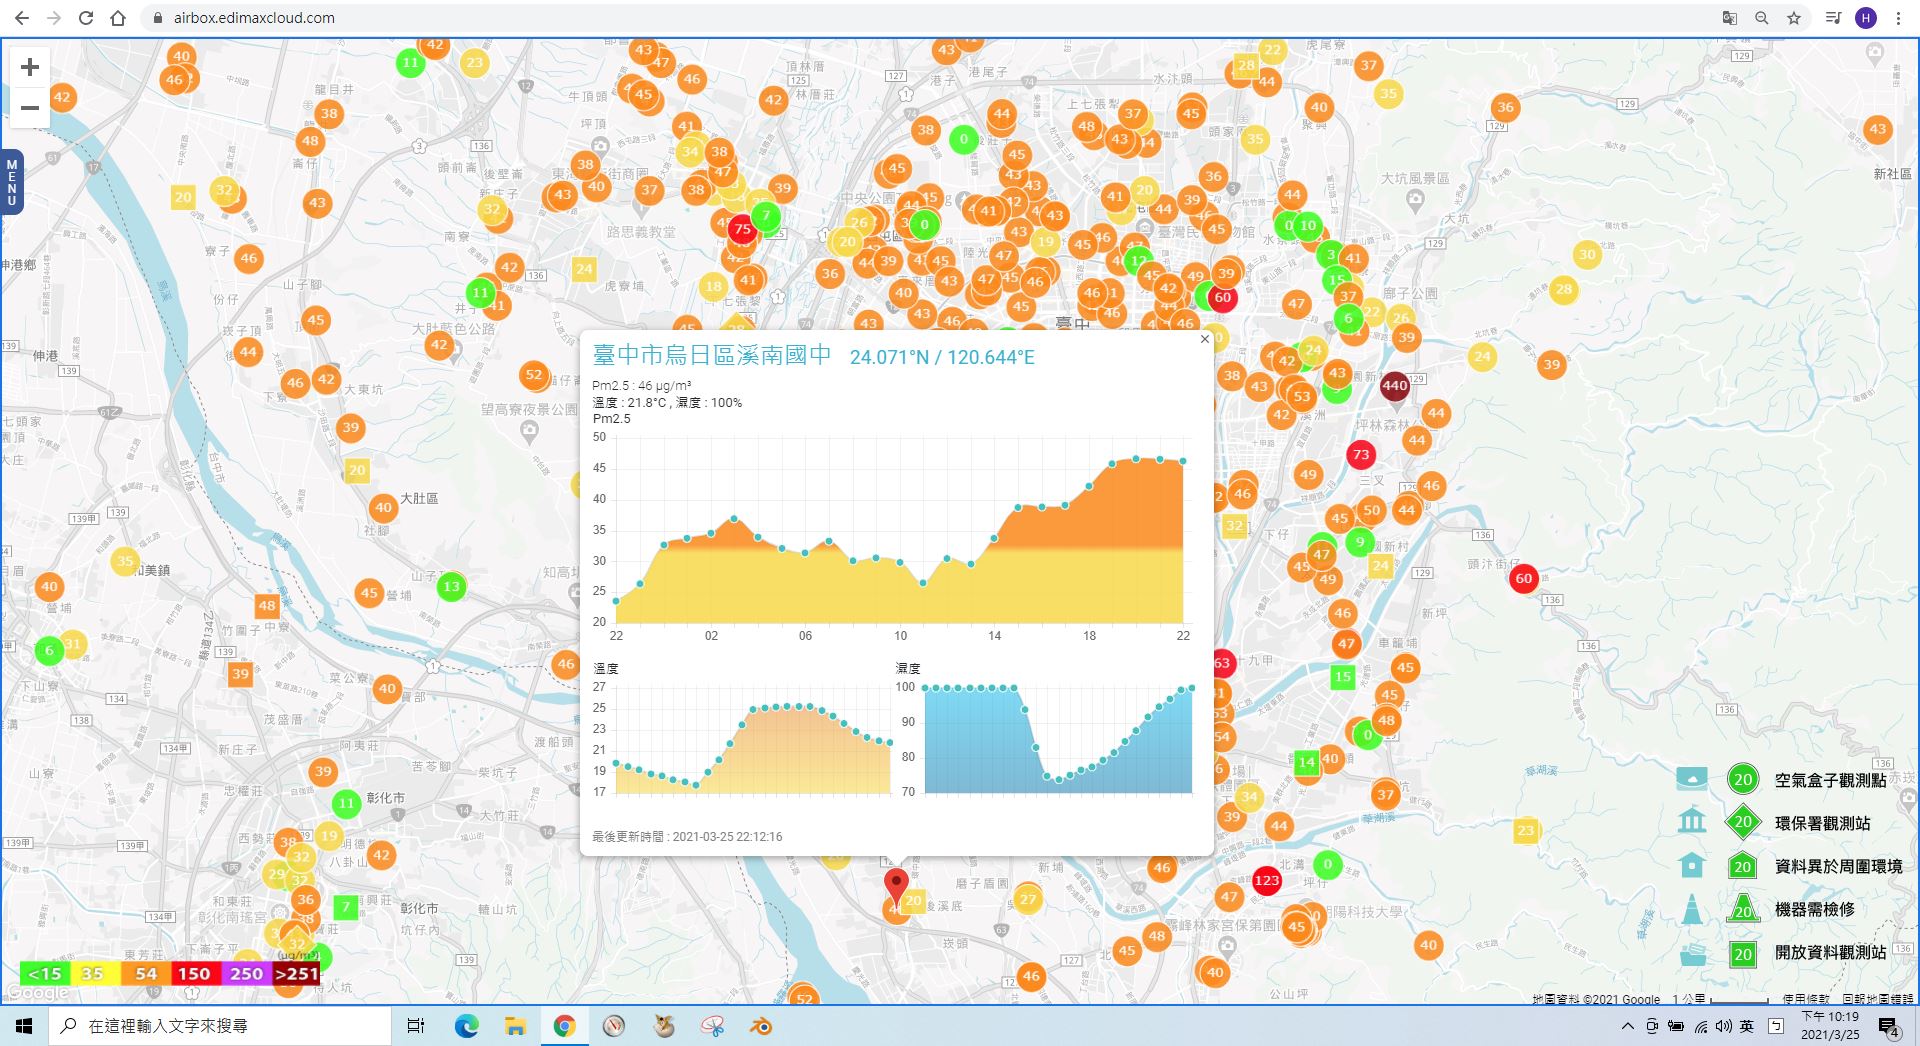Click the orange 54 scale swatch
This screenshot has width=1920, height=1046.
145,973
